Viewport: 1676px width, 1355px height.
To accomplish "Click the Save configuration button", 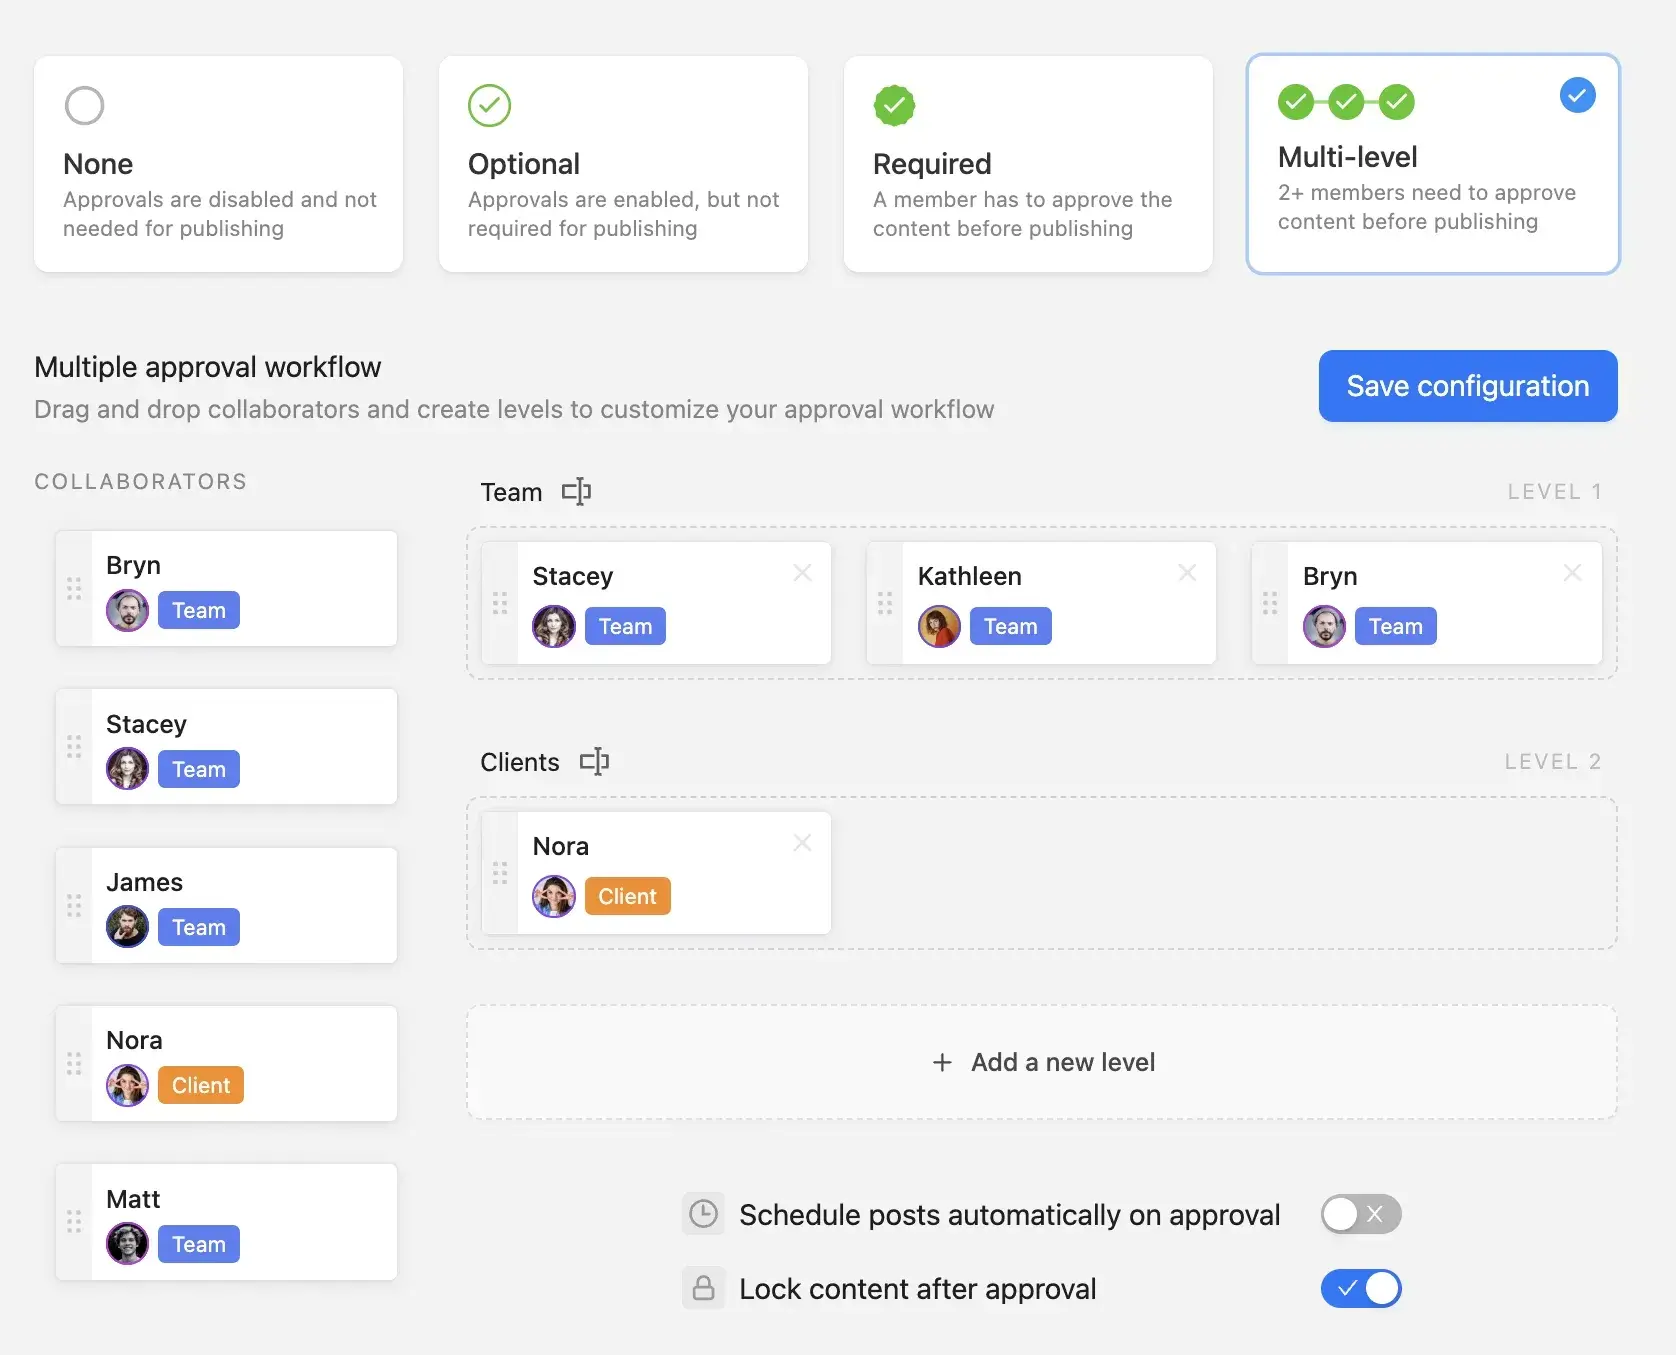I will pyautogui.click(x=1467, y=386).
